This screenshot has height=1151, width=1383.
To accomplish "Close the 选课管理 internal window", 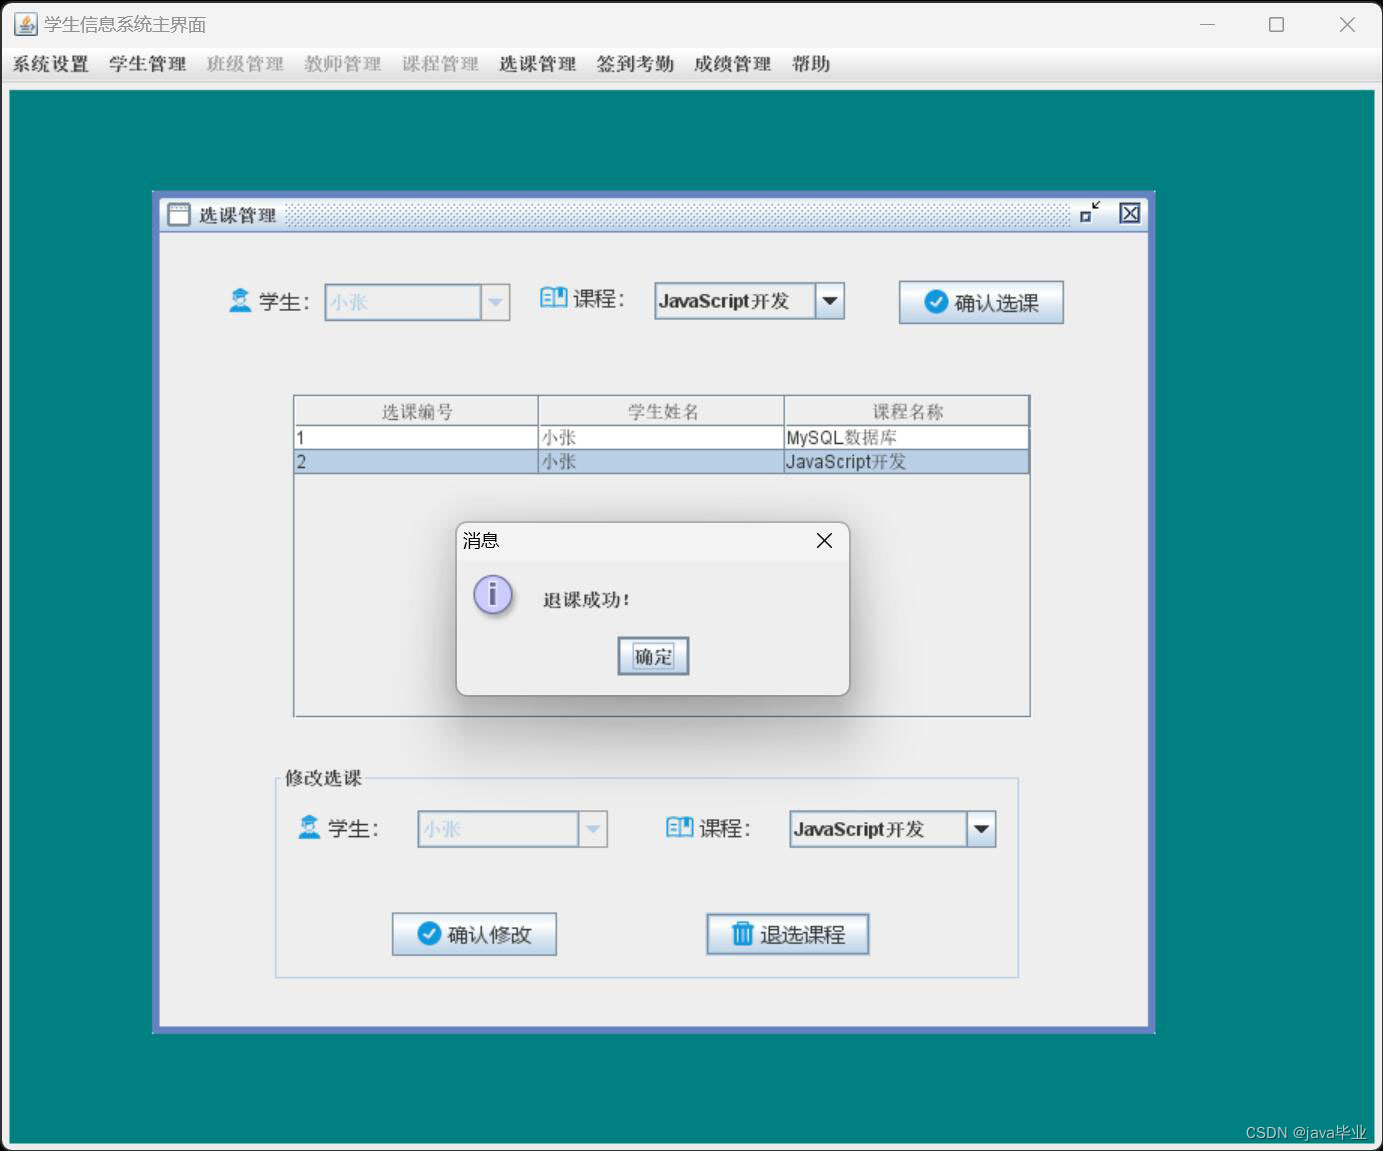I will coord(1130,213).
